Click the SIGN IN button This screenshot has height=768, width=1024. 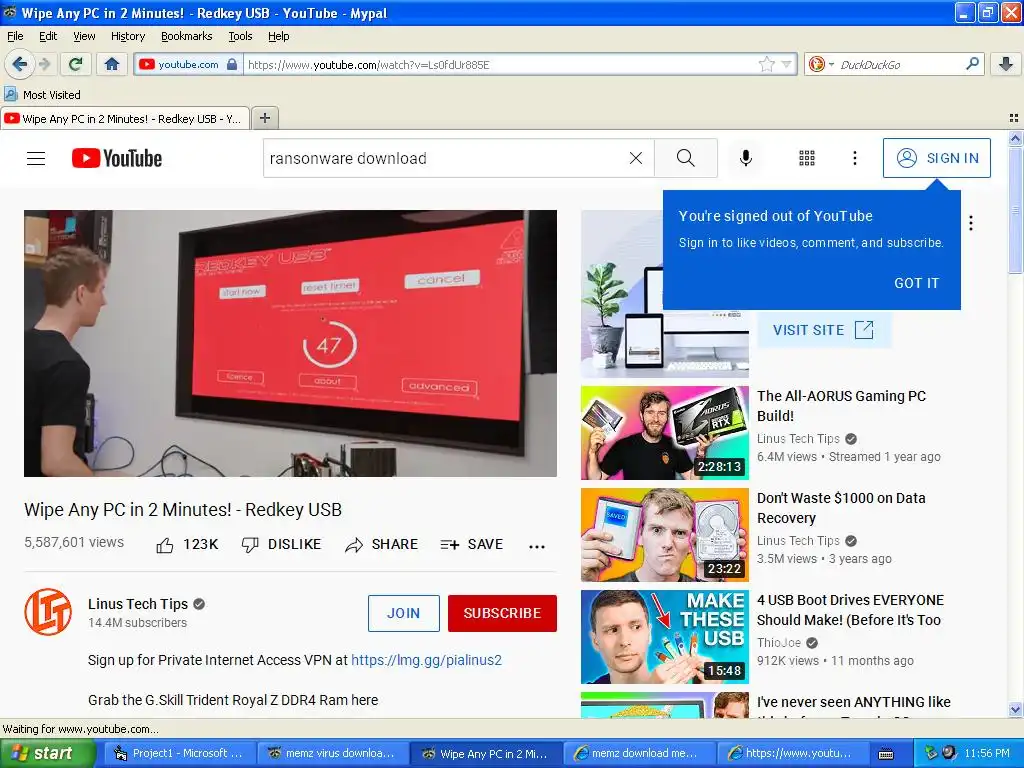point(936,158)
